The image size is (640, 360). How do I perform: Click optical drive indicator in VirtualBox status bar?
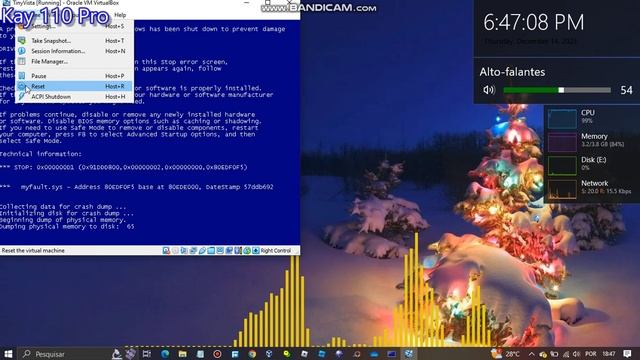(x=176, y=250)
